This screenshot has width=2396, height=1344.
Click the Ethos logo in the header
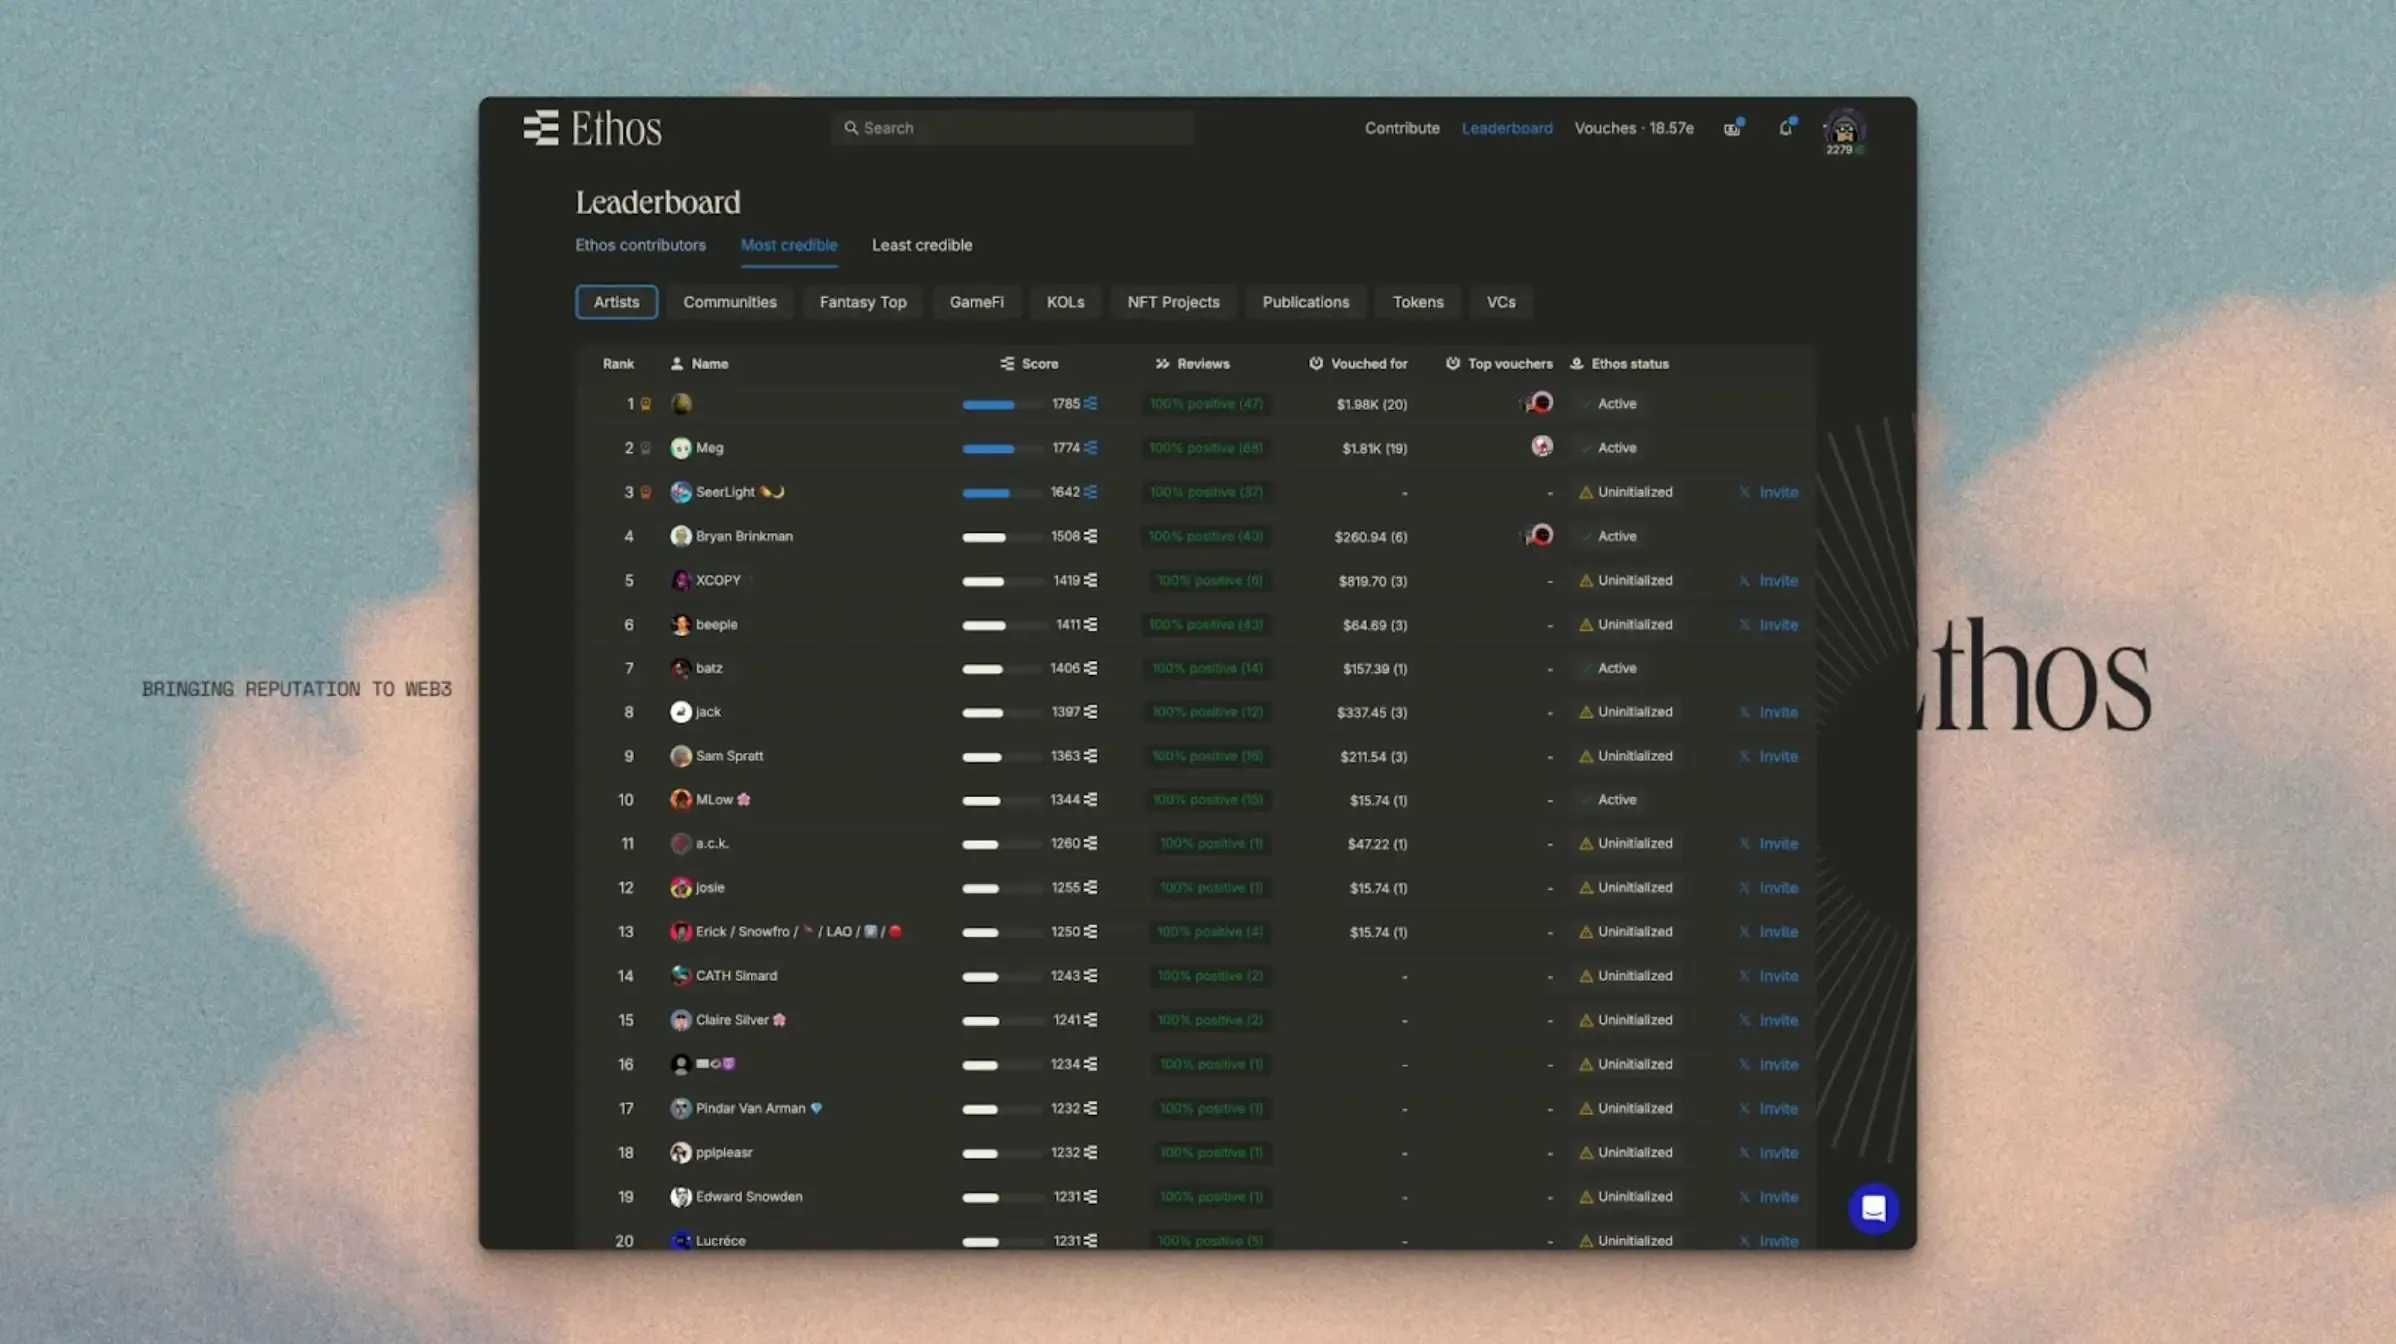[594, 128]
